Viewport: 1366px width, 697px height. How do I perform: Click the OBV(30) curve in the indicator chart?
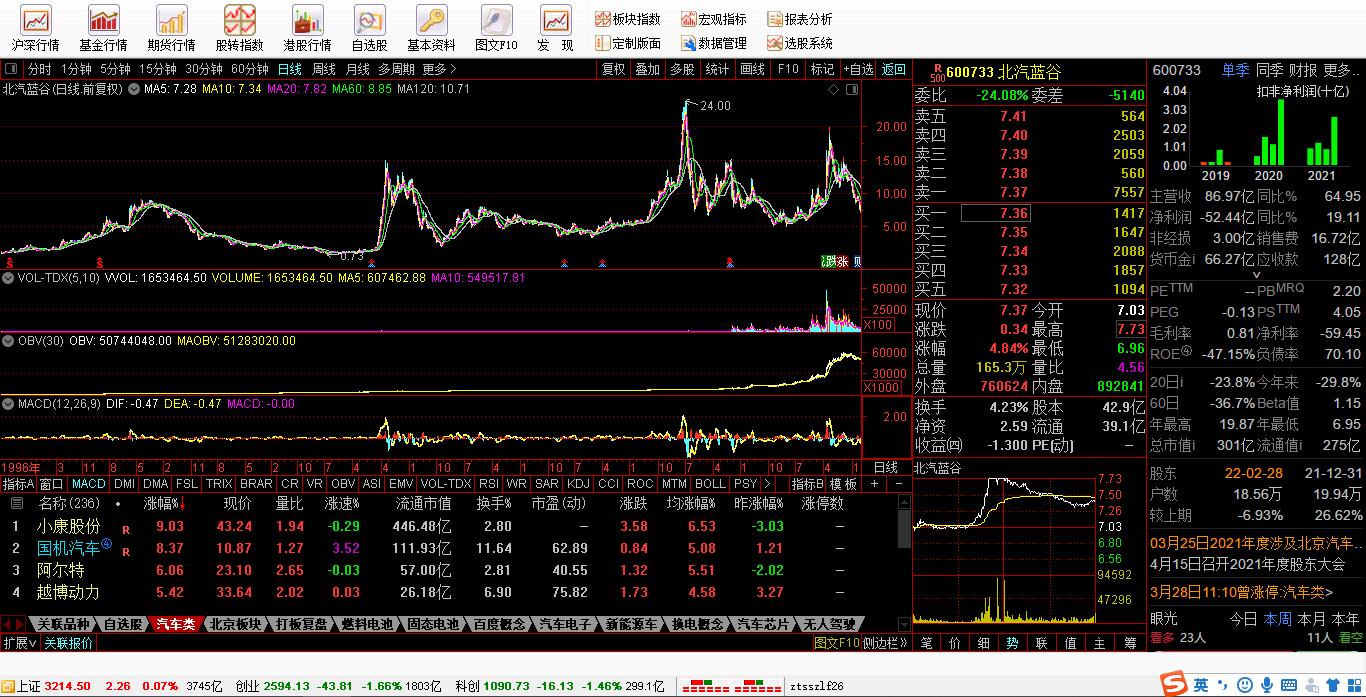tap(836, 359)
